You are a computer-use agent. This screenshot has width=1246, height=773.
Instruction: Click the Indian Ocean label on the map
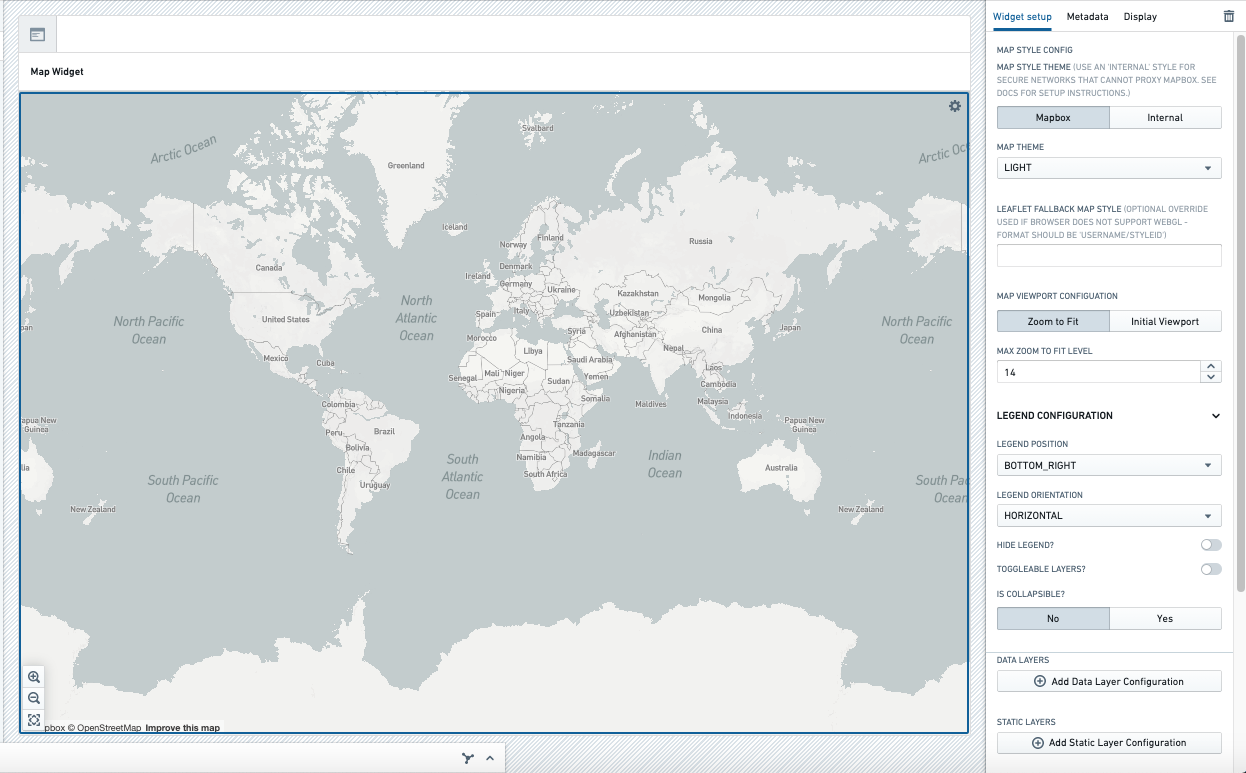[665, 464]
